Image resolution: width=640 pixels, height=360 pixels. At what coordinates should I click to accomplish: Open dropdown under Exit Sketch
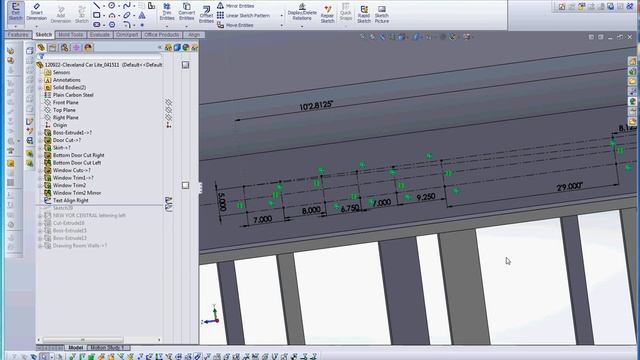(16, 26)
